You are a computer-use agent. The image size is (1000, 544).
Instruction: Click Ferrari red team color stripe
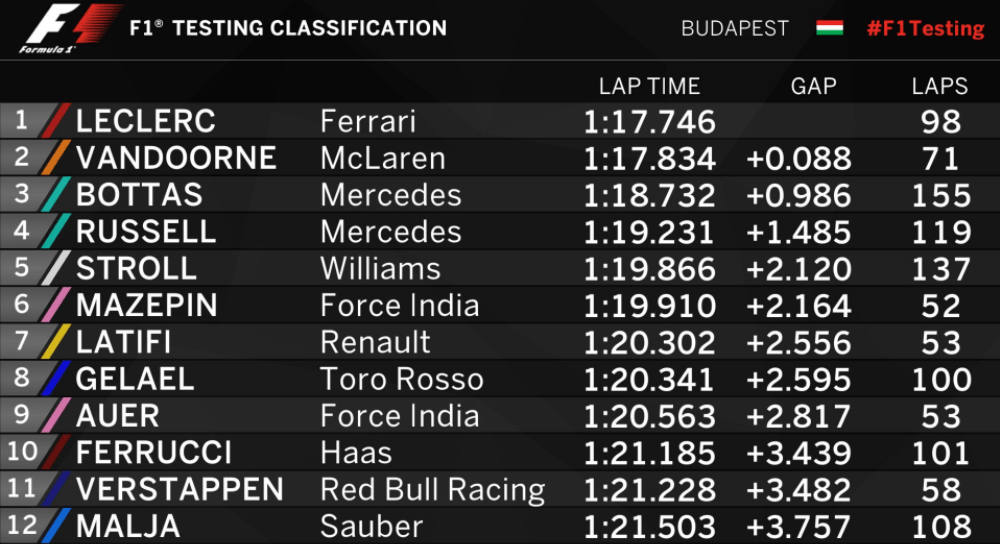(x=55, y=121)
